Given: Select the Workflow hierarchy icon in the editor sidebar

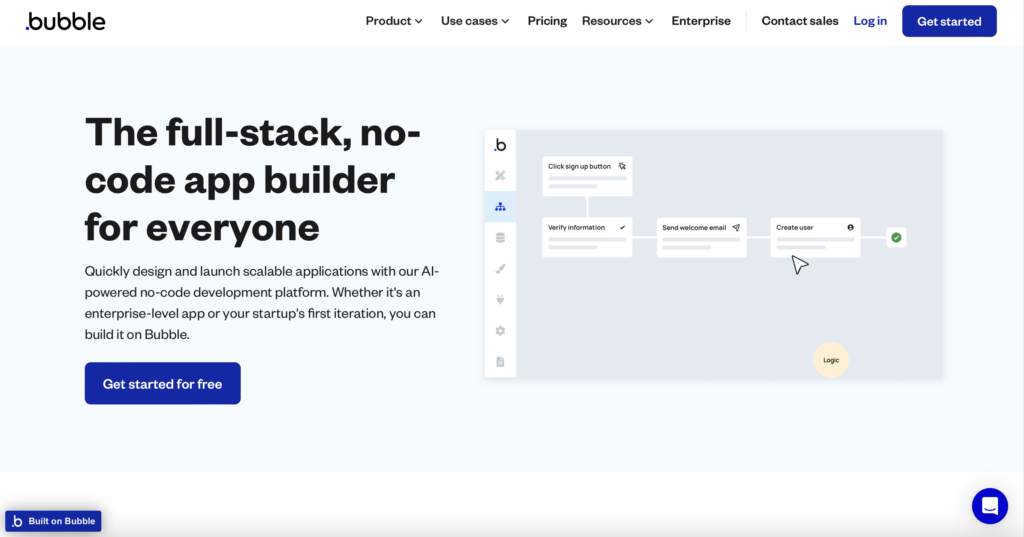Looking at the screenshot, I should pos(500,207).
